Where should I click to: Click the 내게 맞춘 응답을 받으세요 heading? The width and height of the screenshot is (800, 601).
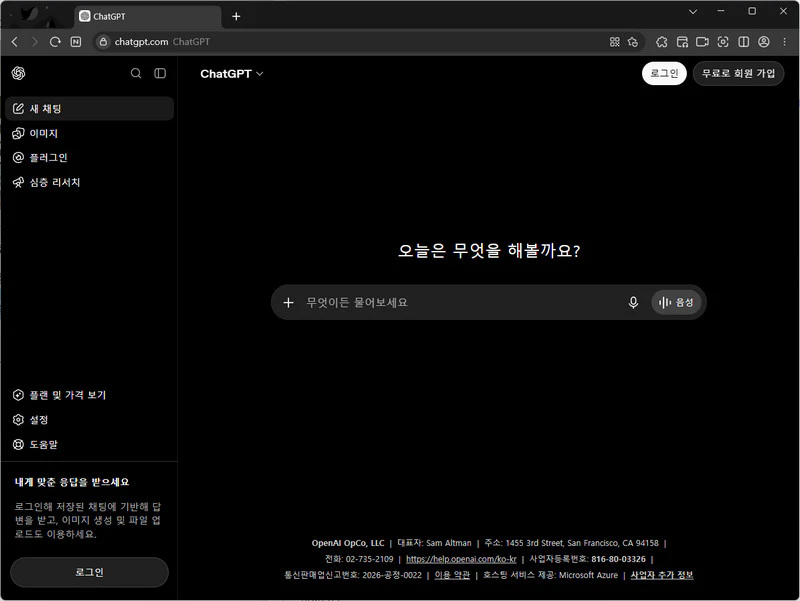72,482
